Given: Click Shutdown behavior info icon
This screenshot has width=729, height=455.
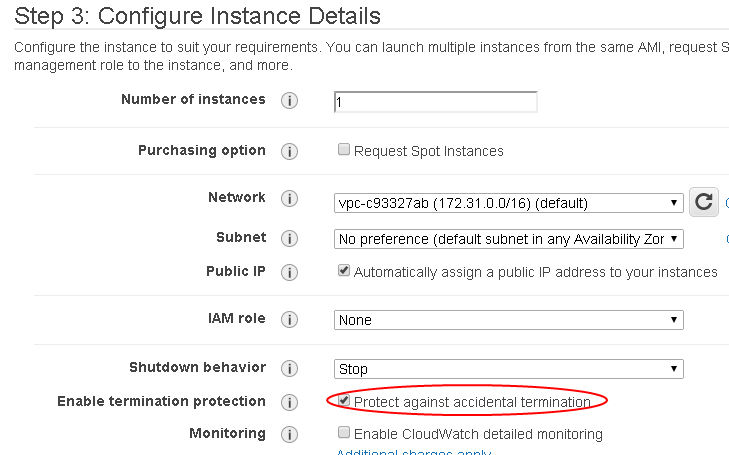Looking at the screenshot, I should pos(289,369).
